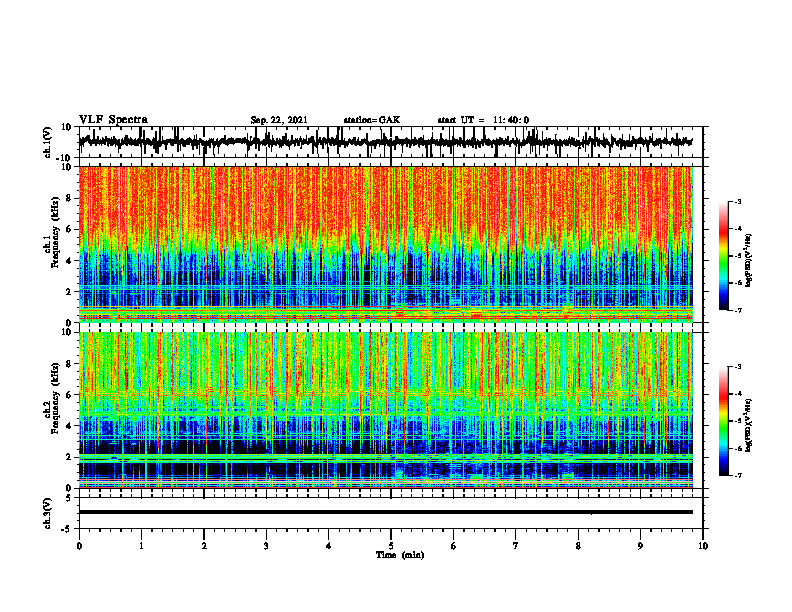Click the '4' tick on ch.1 frequency axis

coord(69,261)
